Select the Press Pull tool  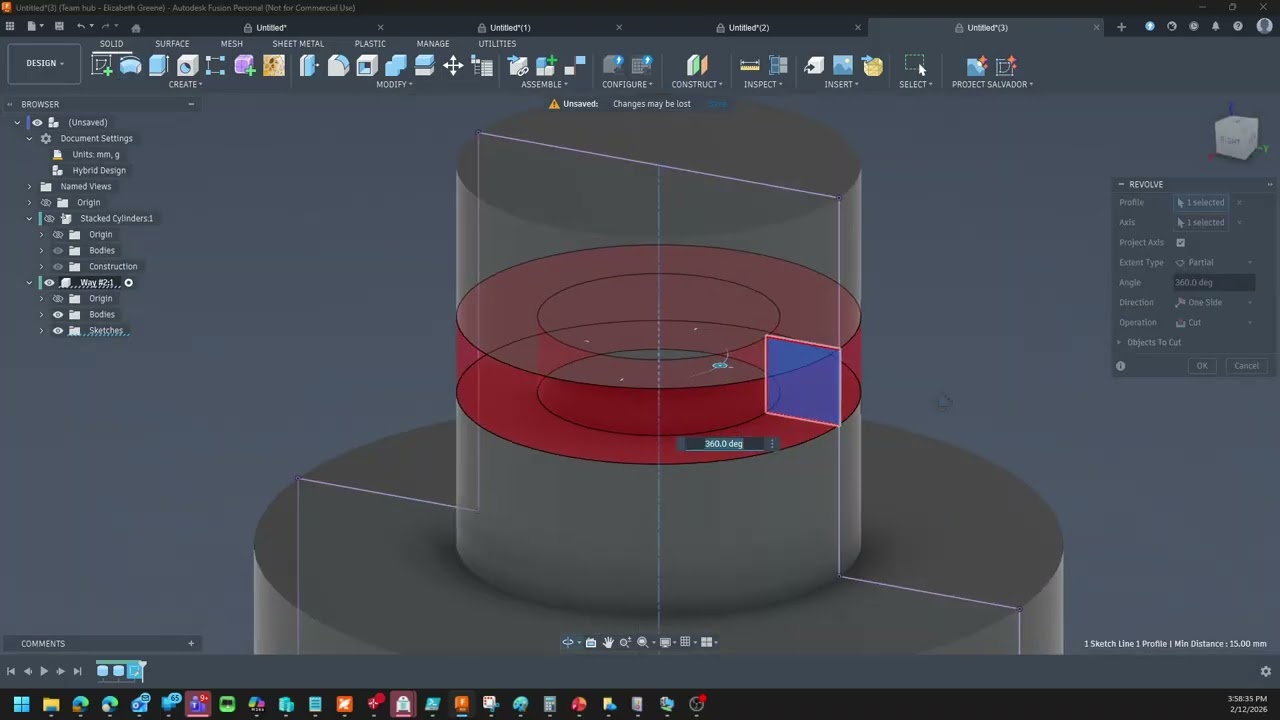[309, 66]
